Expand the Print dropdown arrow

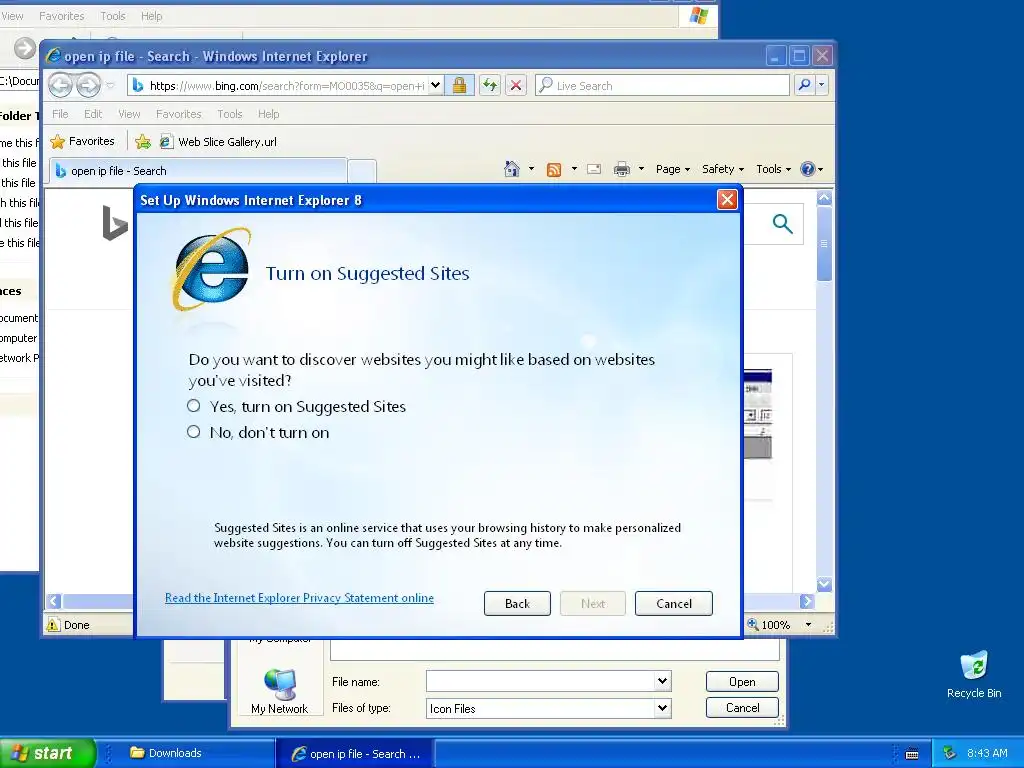(x=641, y=169)
